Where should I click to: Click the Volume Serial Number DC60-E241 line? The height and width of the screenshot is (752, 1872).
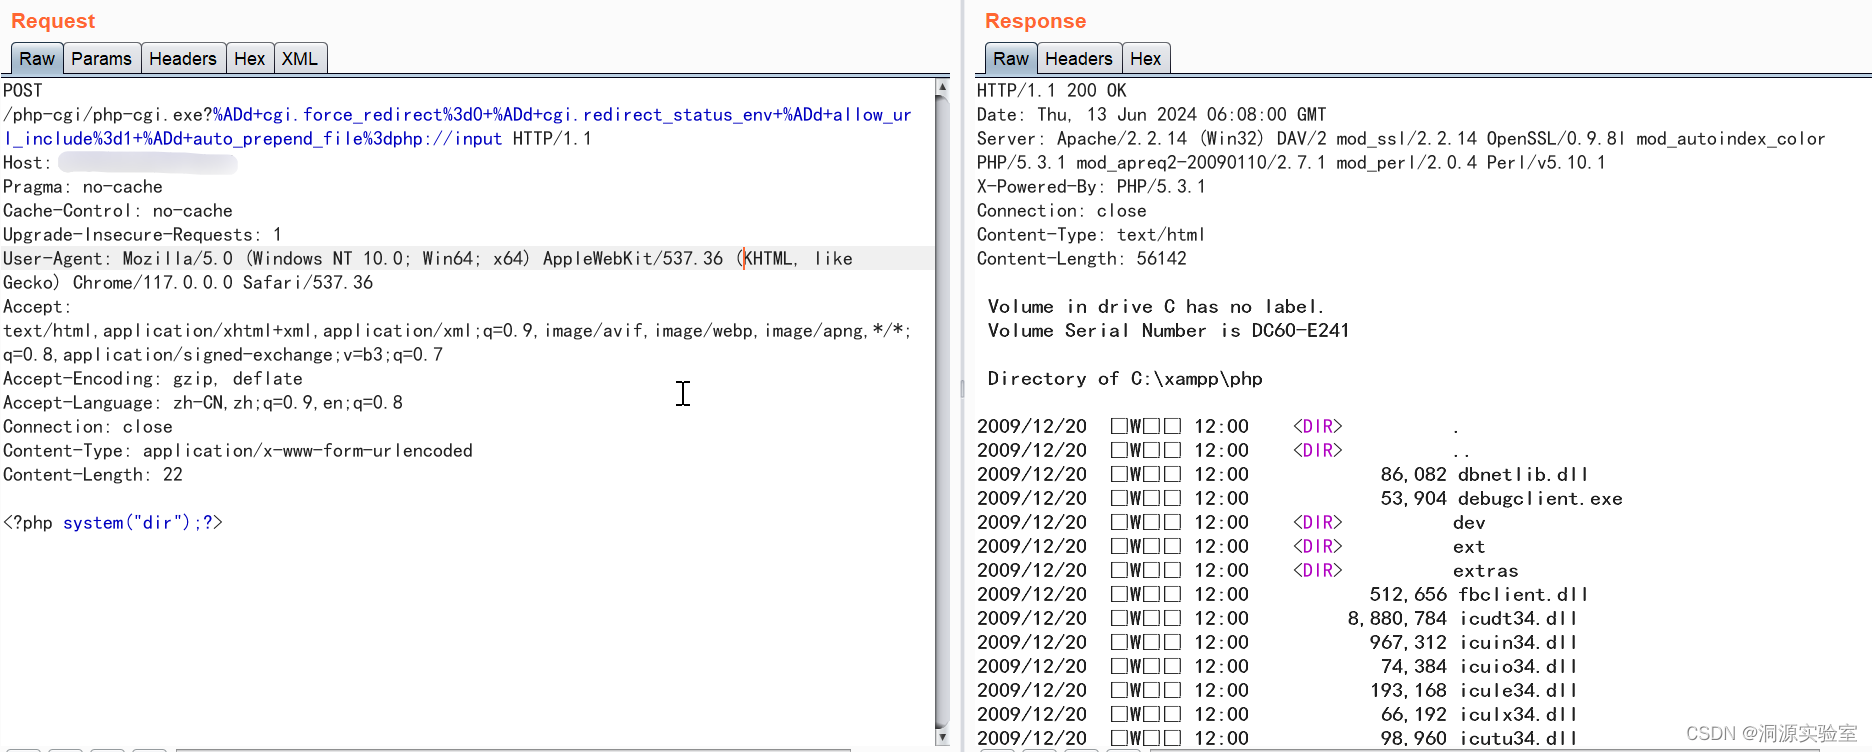click(x=1168, y=331)
